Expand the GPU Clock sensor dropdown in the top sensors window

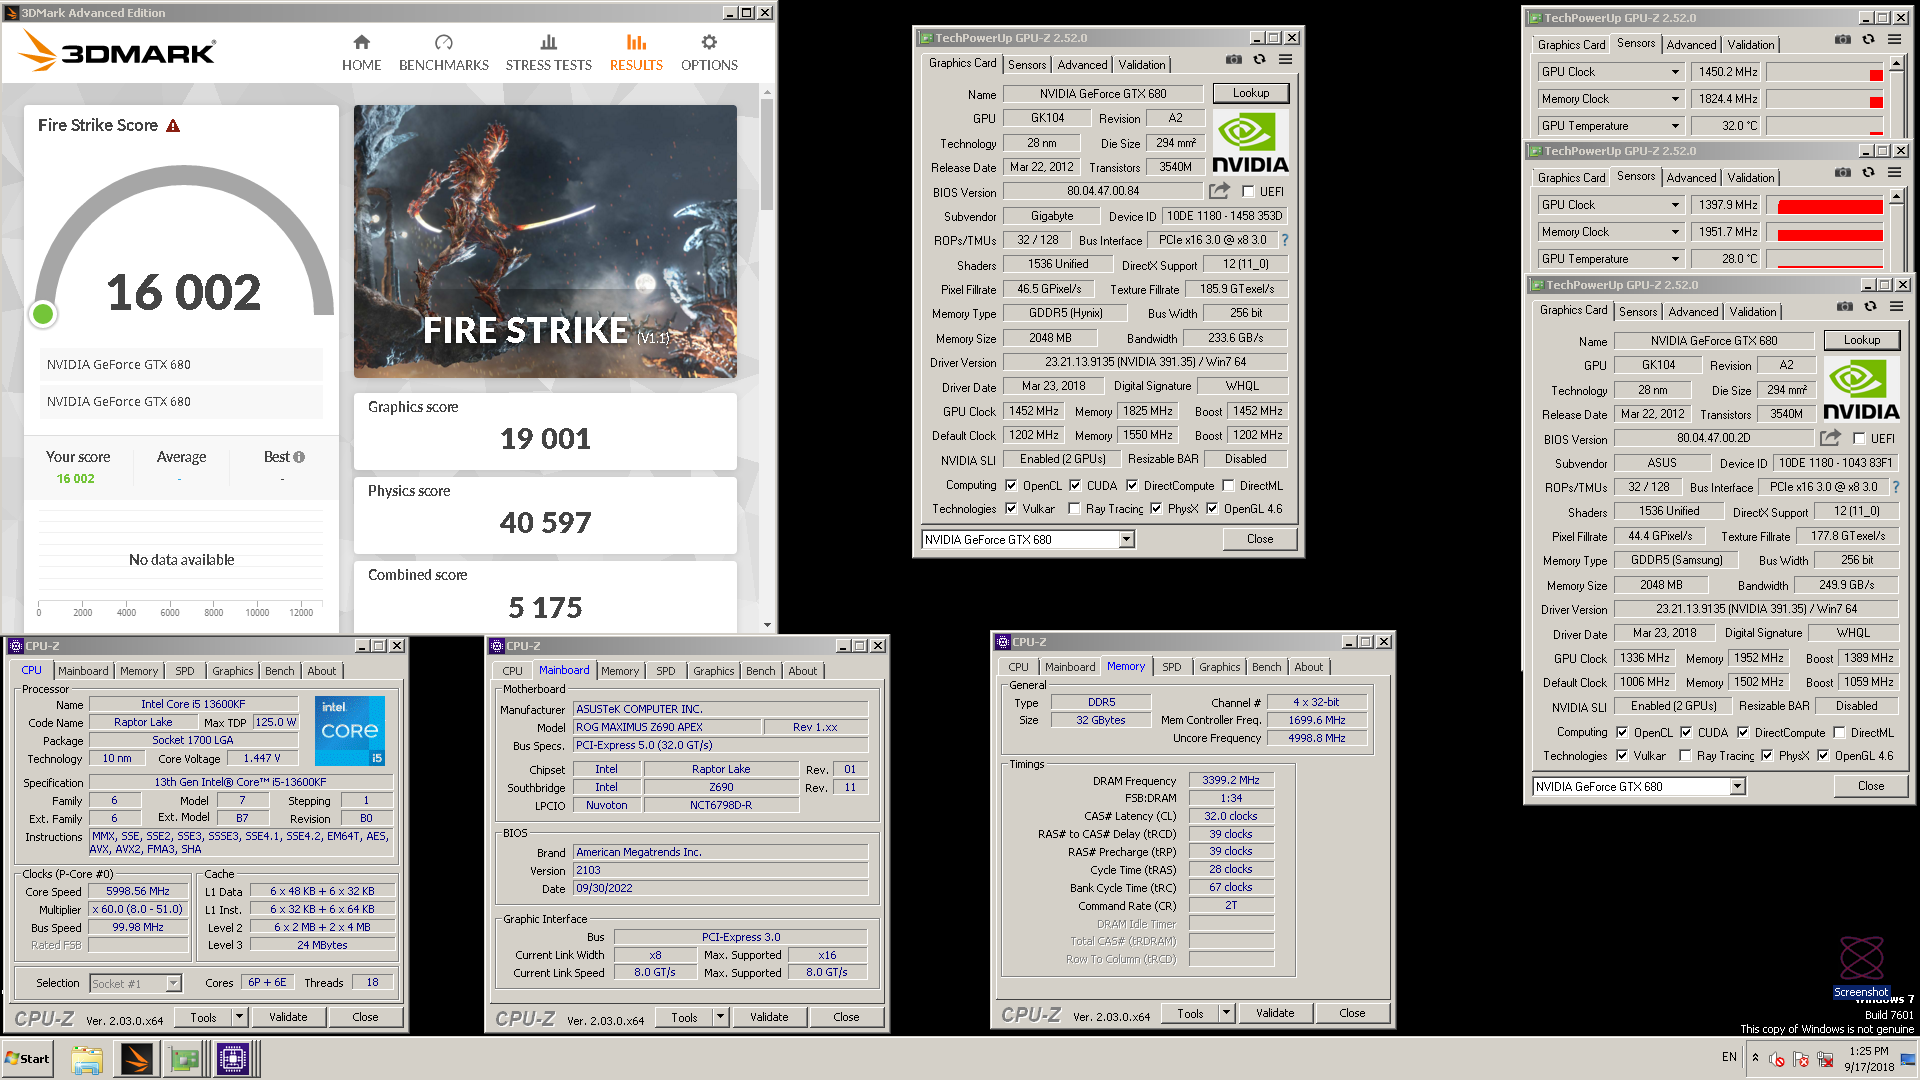1675,72
